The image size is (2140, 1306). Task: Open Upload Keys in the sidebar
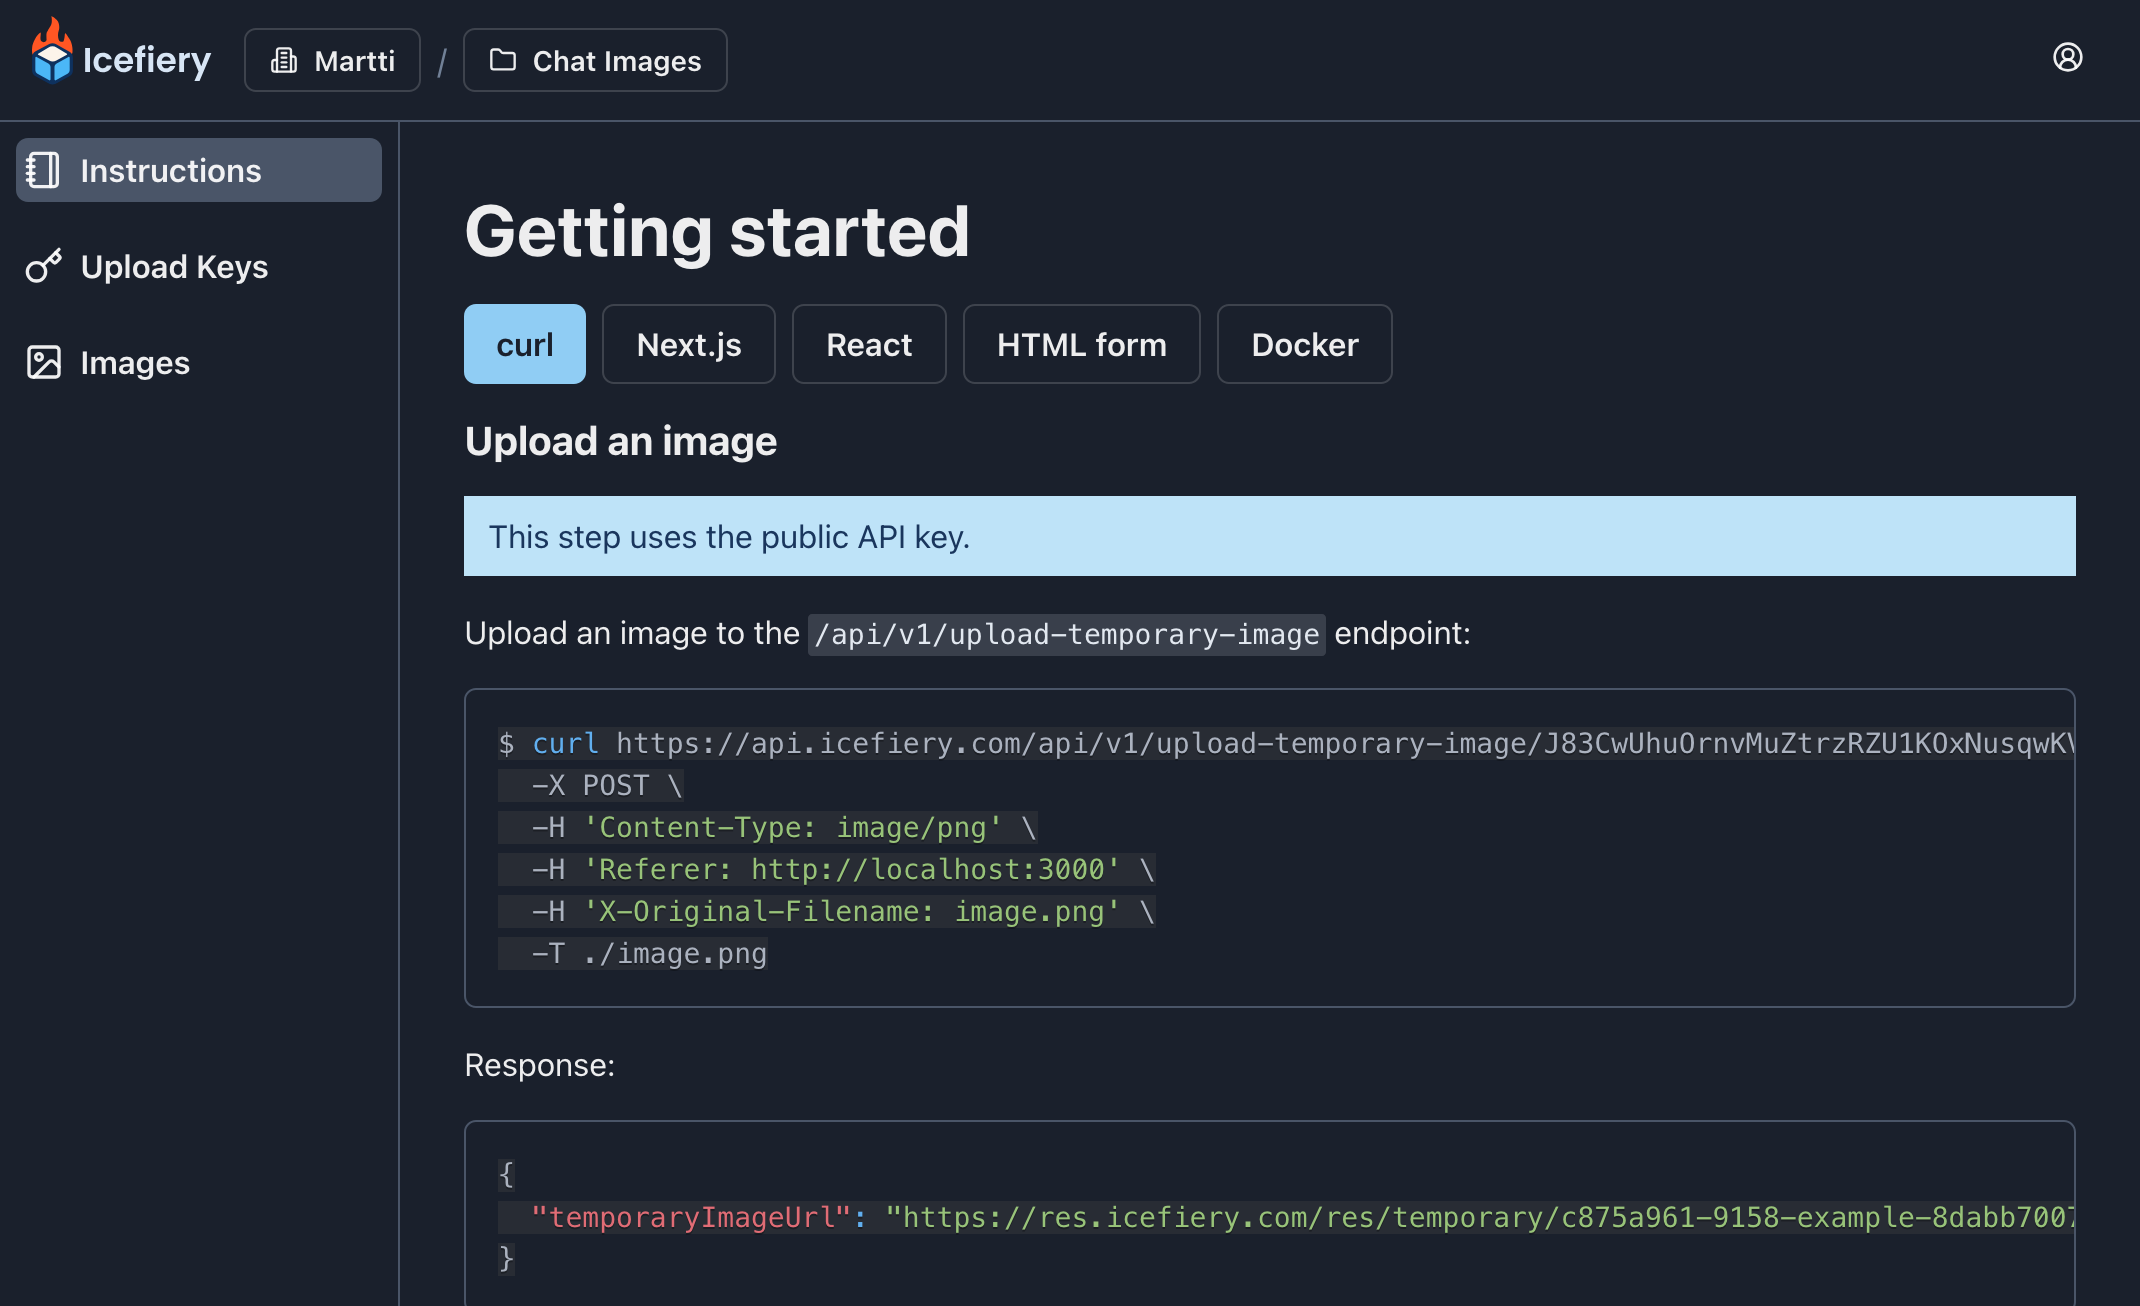[199, 266]
